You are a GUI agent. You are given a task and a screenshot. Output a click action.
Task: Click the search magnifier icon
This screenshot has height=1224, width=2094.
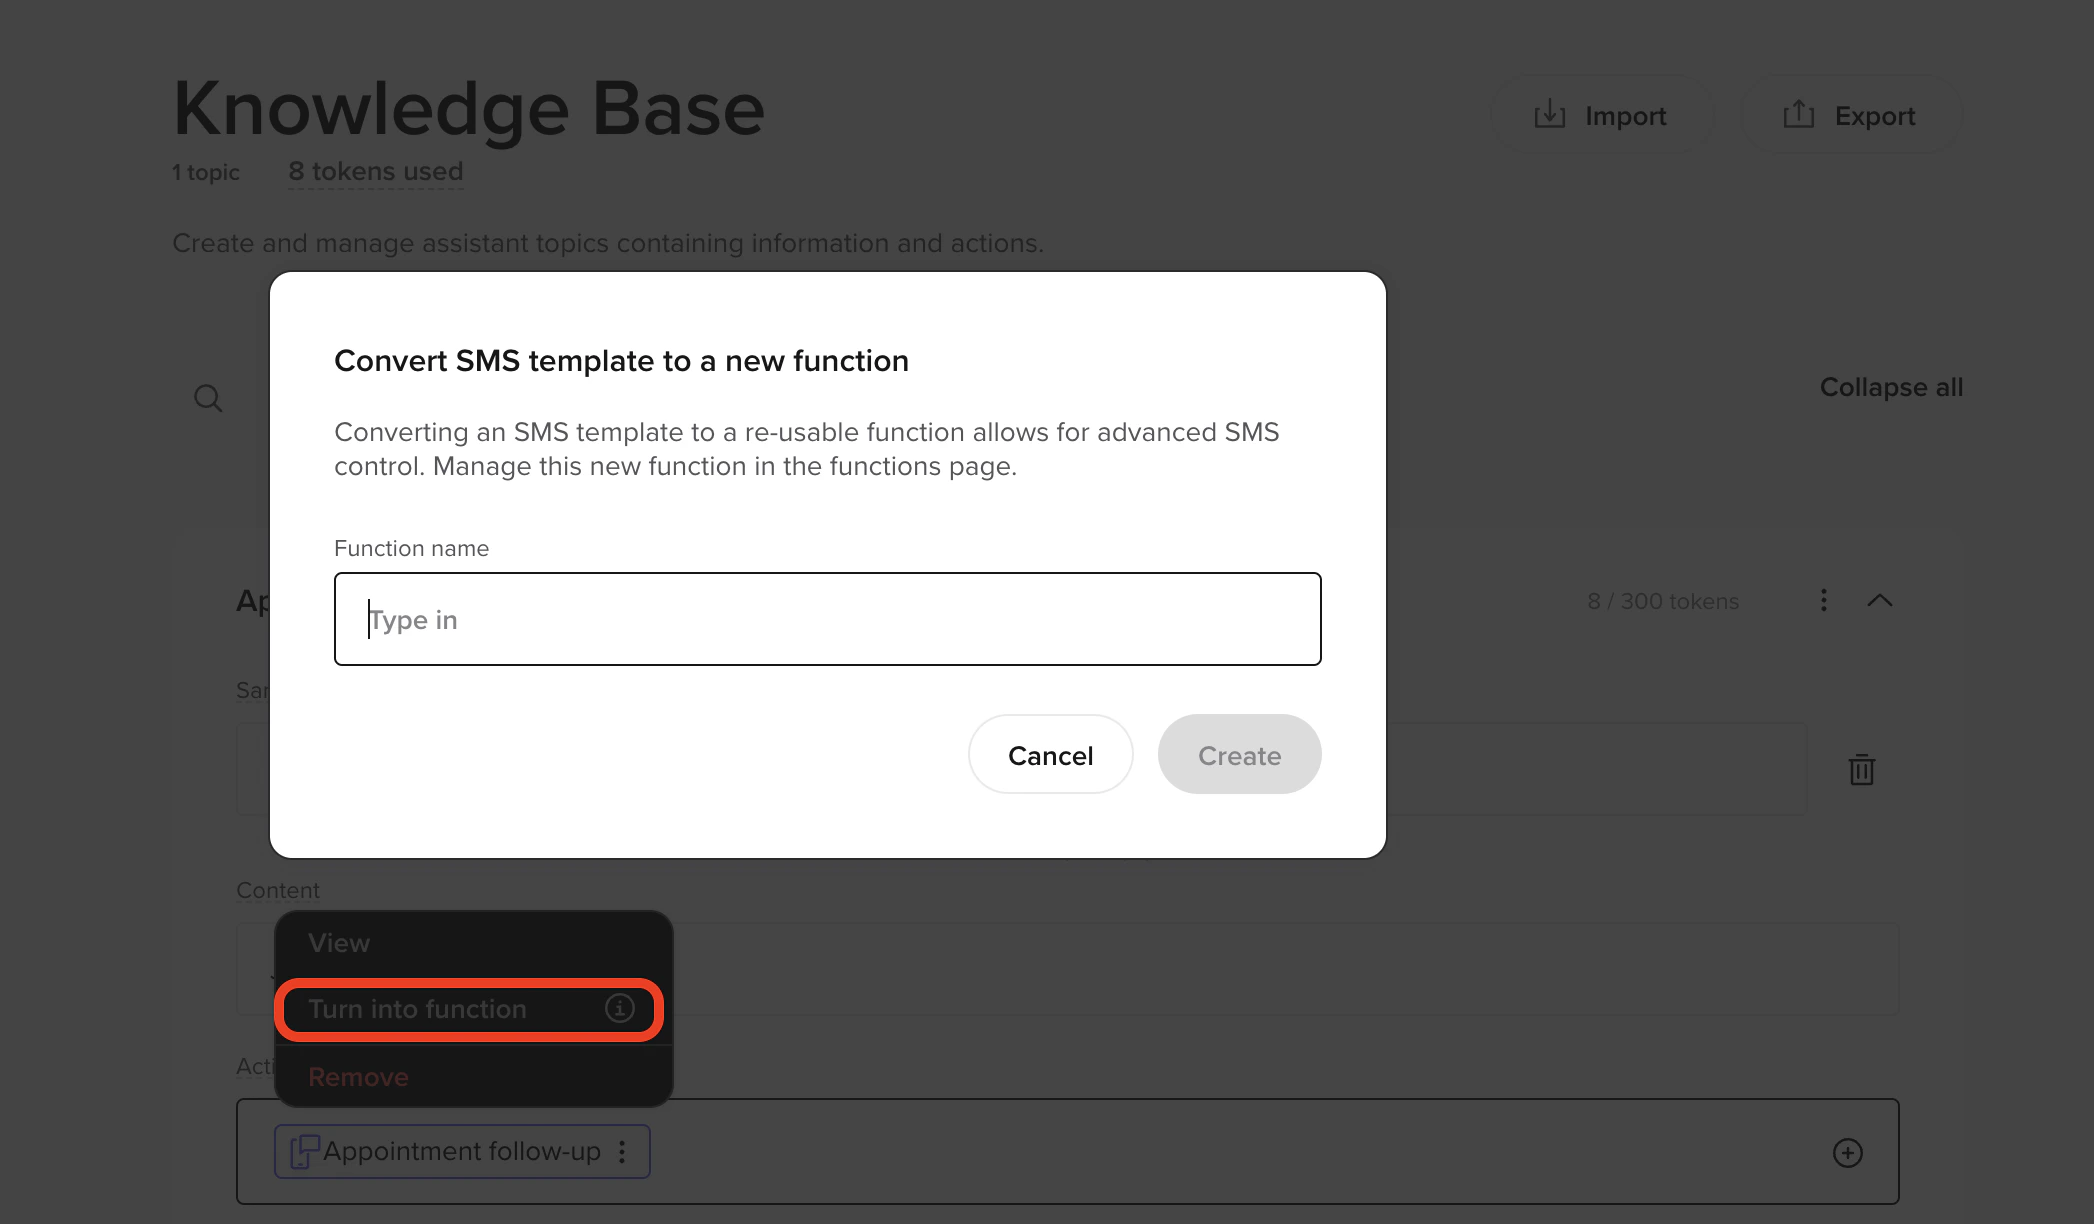click(208, 398)
